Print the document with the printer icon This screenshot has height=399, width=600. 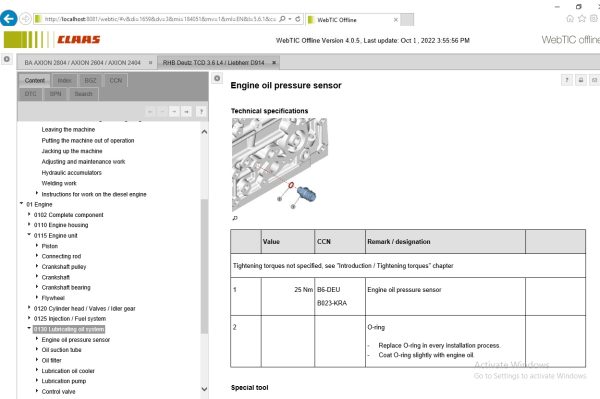pyautogui.click(x=580, y=80)
